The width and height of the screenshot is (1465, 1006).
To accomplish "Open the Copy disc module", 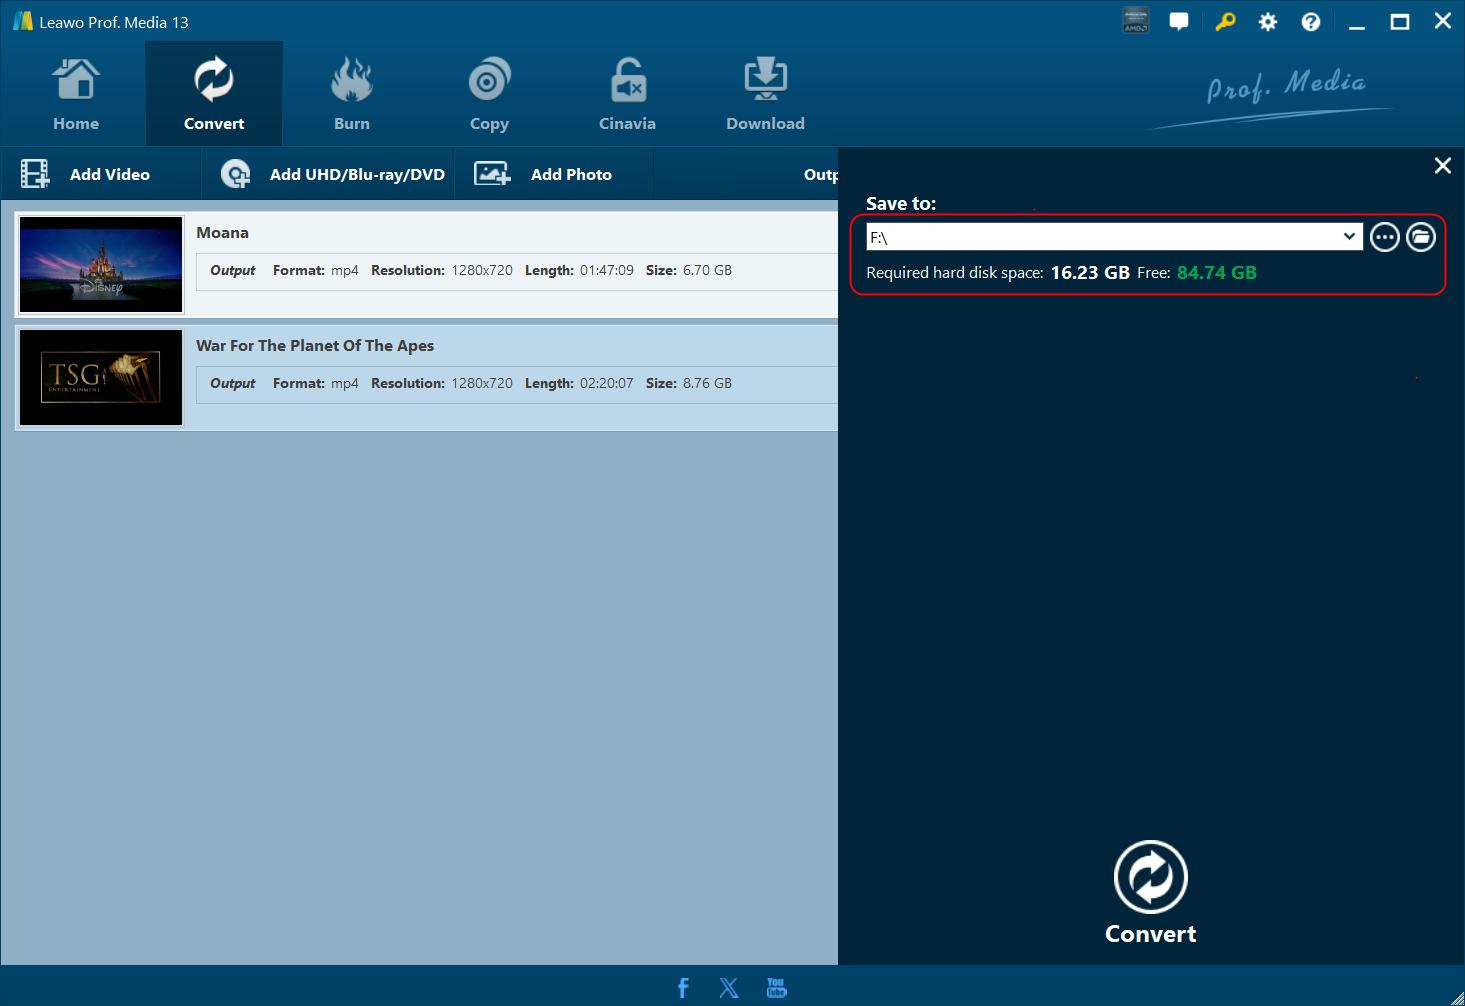I will [x=489, y=95].
